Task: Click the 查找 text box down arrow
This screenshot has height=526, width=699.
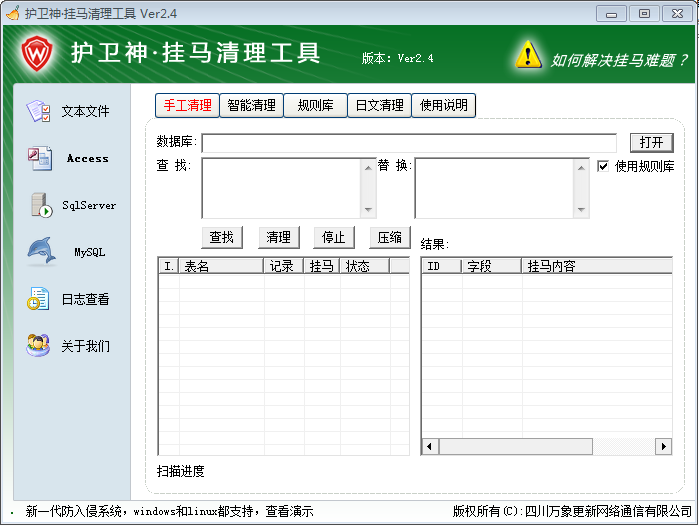Action: 368,210
